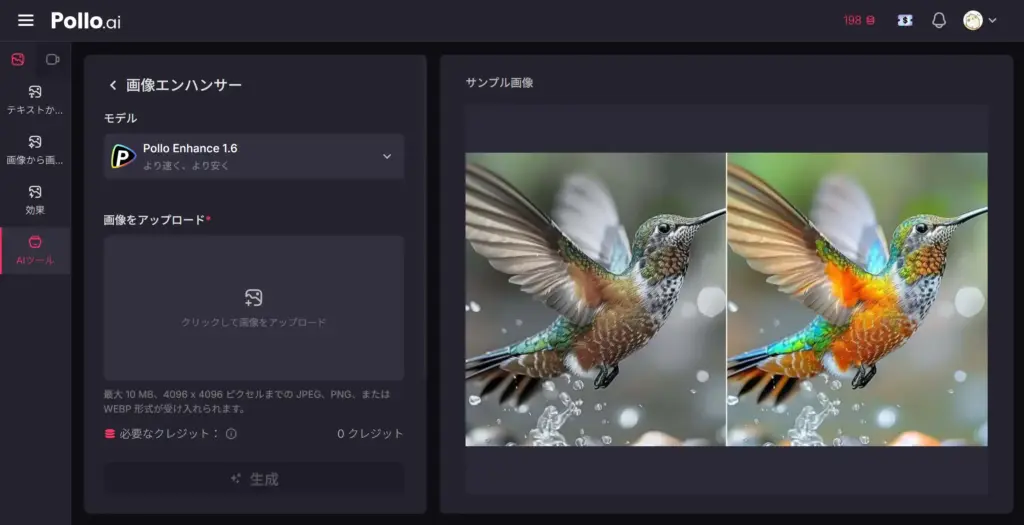The height and width of the screenshot is (525, 1024).
Task: Click the Pollo.ai logo
Action: (86, 21)
